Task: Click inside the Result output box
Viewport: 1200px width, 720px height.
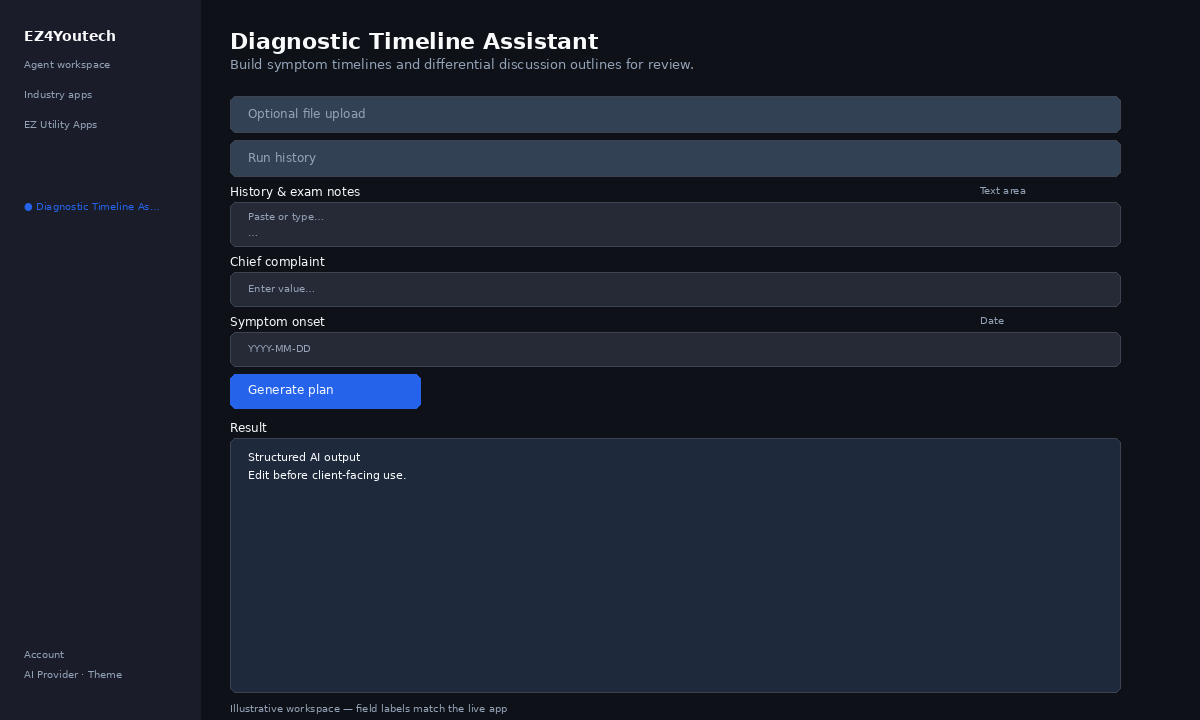Action: point(675,565)
